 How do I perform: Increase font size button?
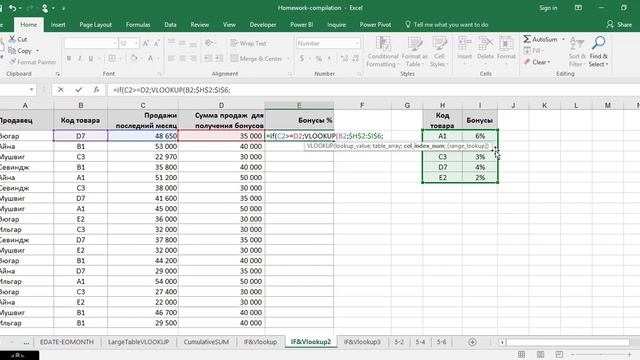click(146, 43)
